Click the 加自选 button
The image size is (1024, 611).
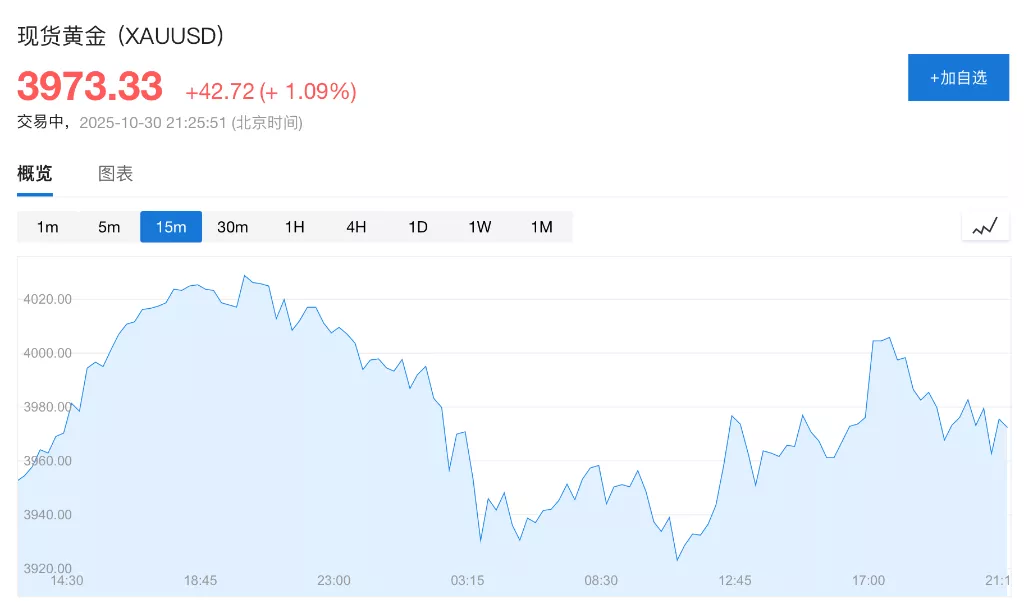pos(958,77)
